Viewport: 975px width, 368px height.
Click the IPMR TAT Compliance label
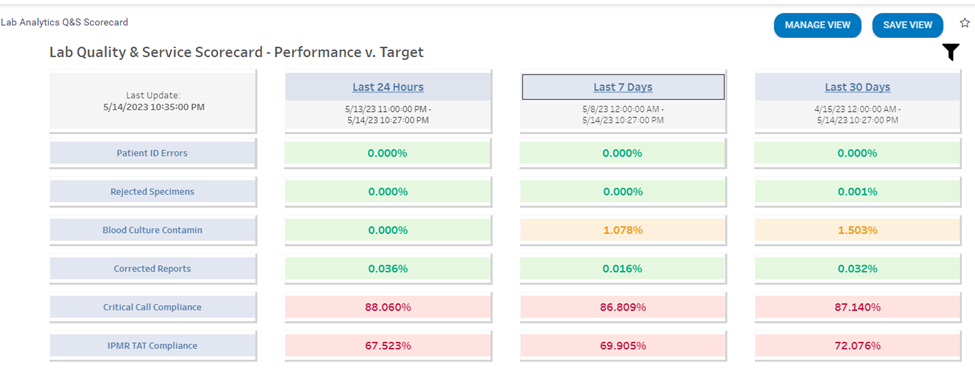pos(152,346)
